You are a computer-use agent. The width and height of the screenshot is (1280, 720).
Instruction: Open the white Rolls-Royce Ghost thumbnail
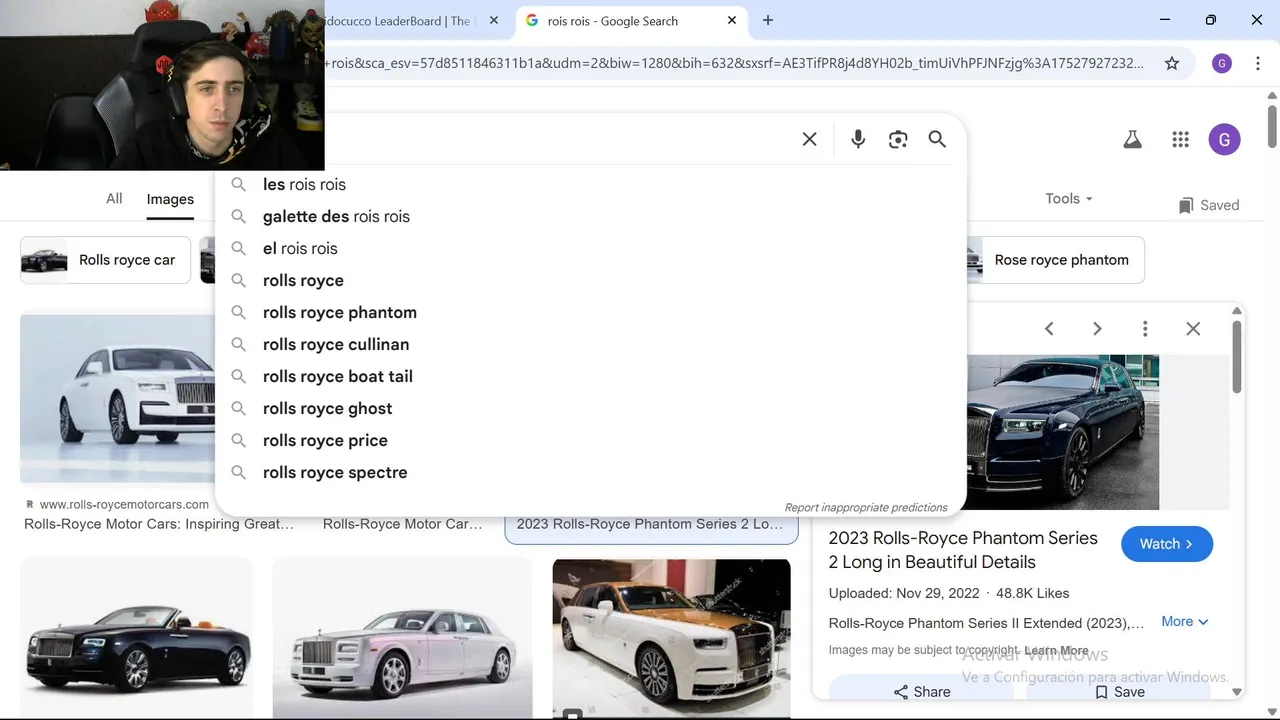pyautogui.click(x=118, y=398)
